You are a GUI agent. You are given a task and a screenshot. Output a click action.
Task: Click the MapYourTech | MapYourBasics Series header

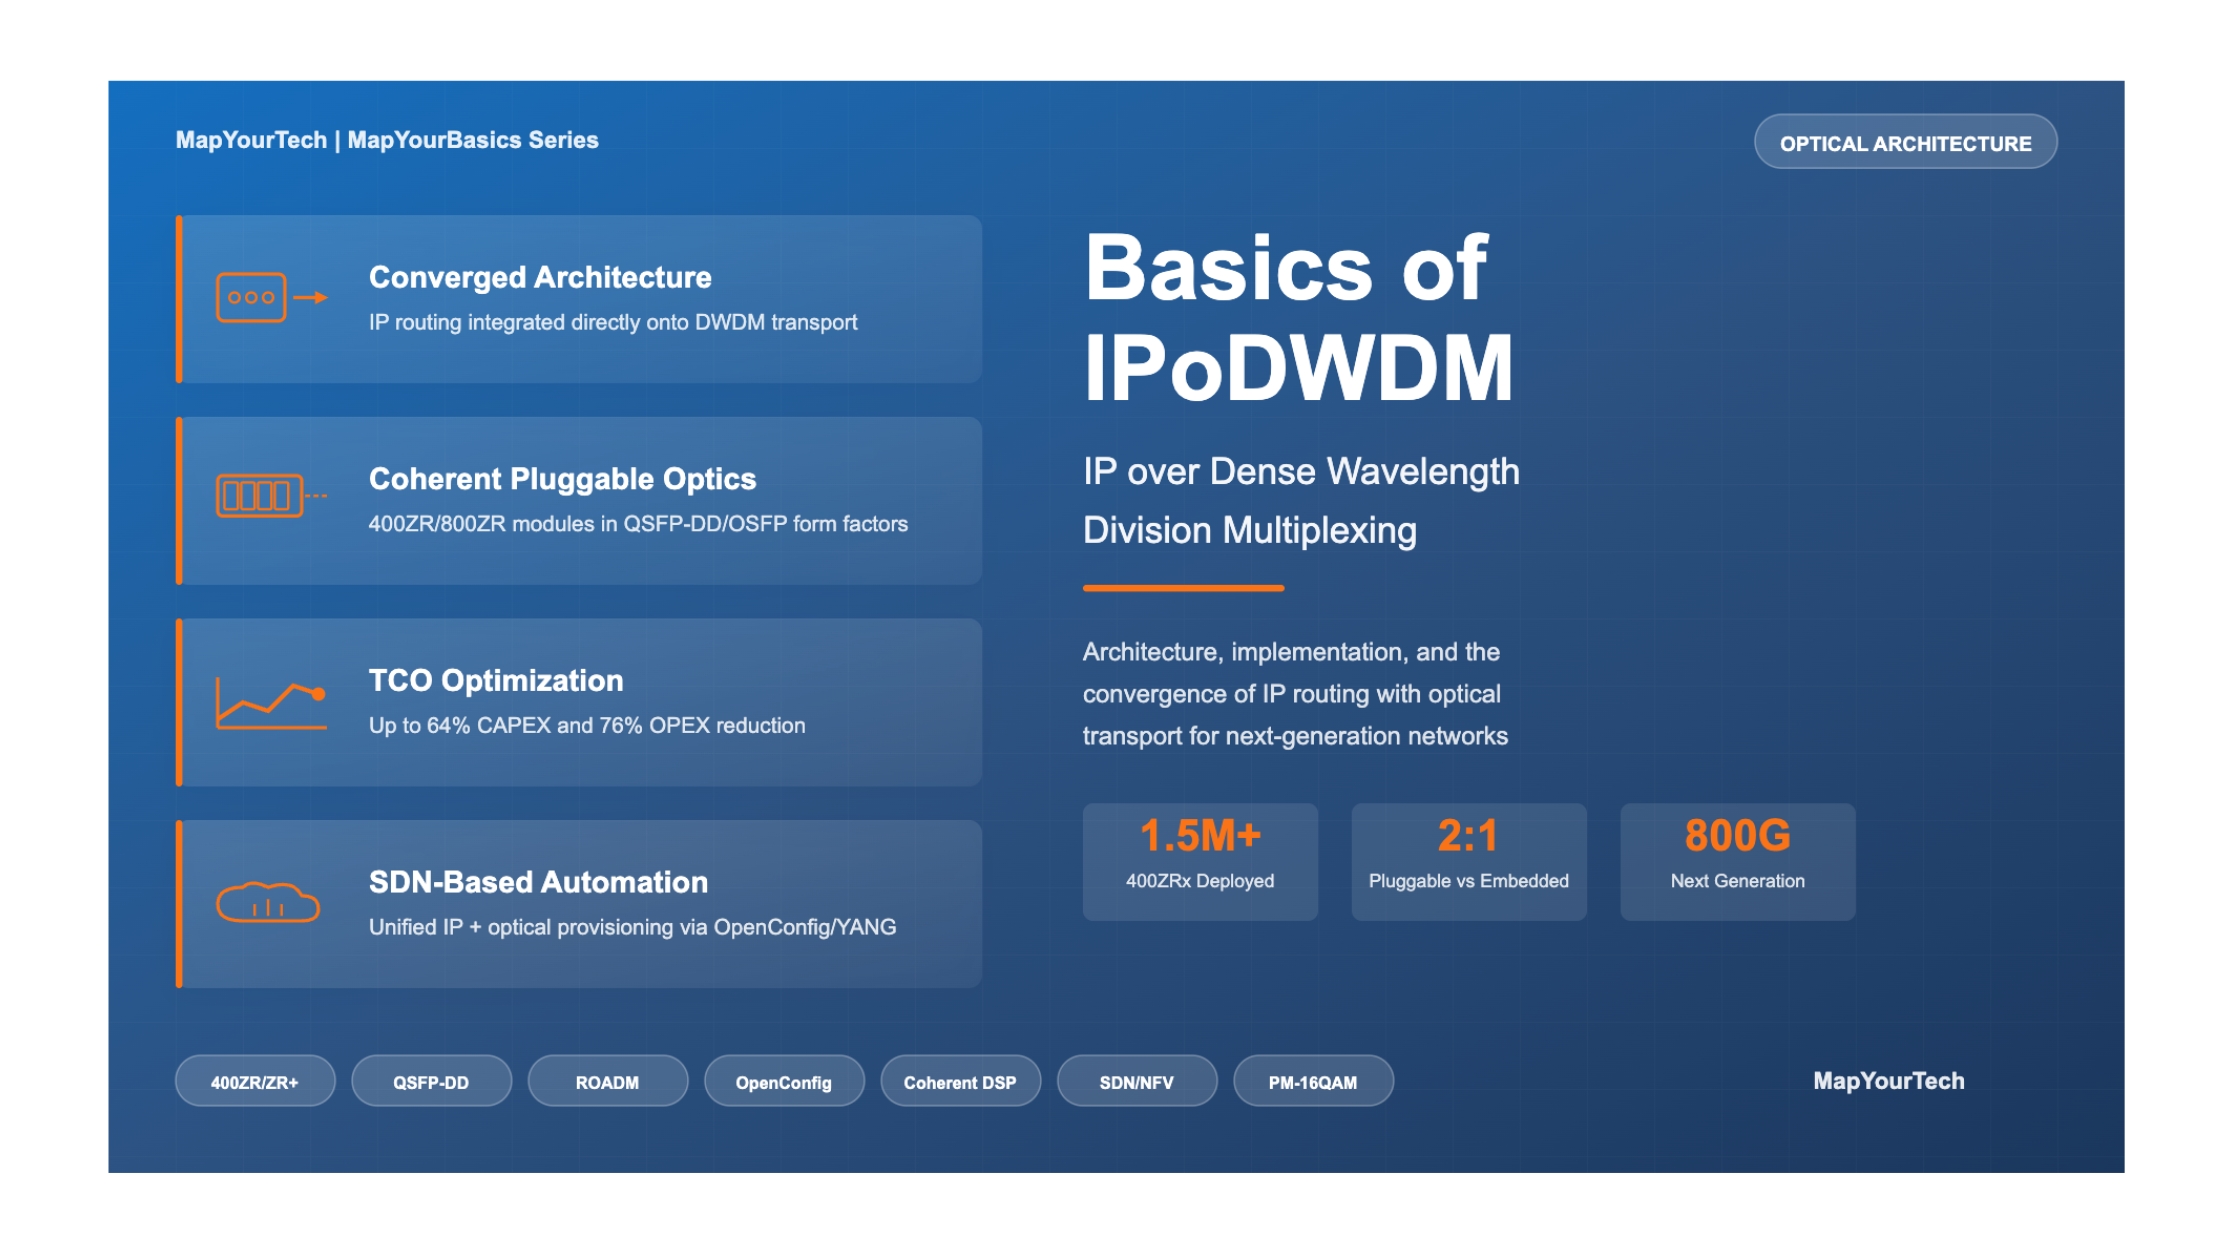[387, 140]
